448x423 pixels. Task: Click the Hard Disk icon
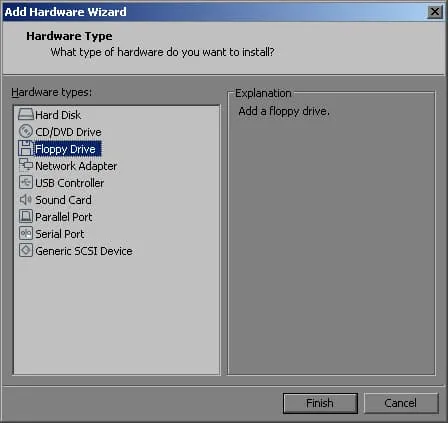tap(26, 114)
